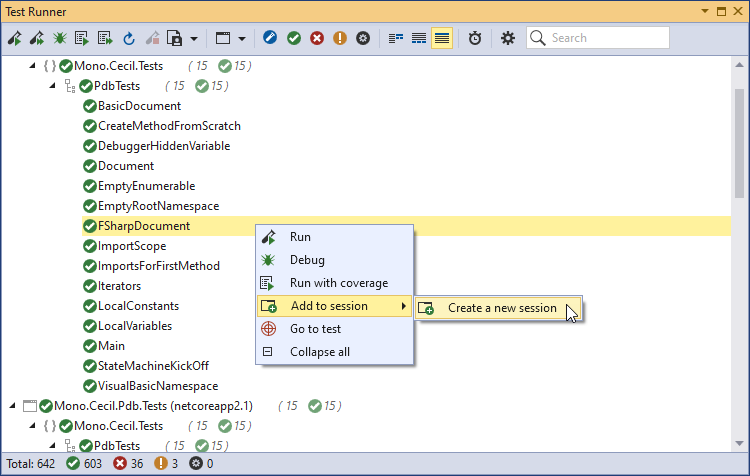
Task: Click the stopwatch timing icon in toolbar
Action: (474, 38)
